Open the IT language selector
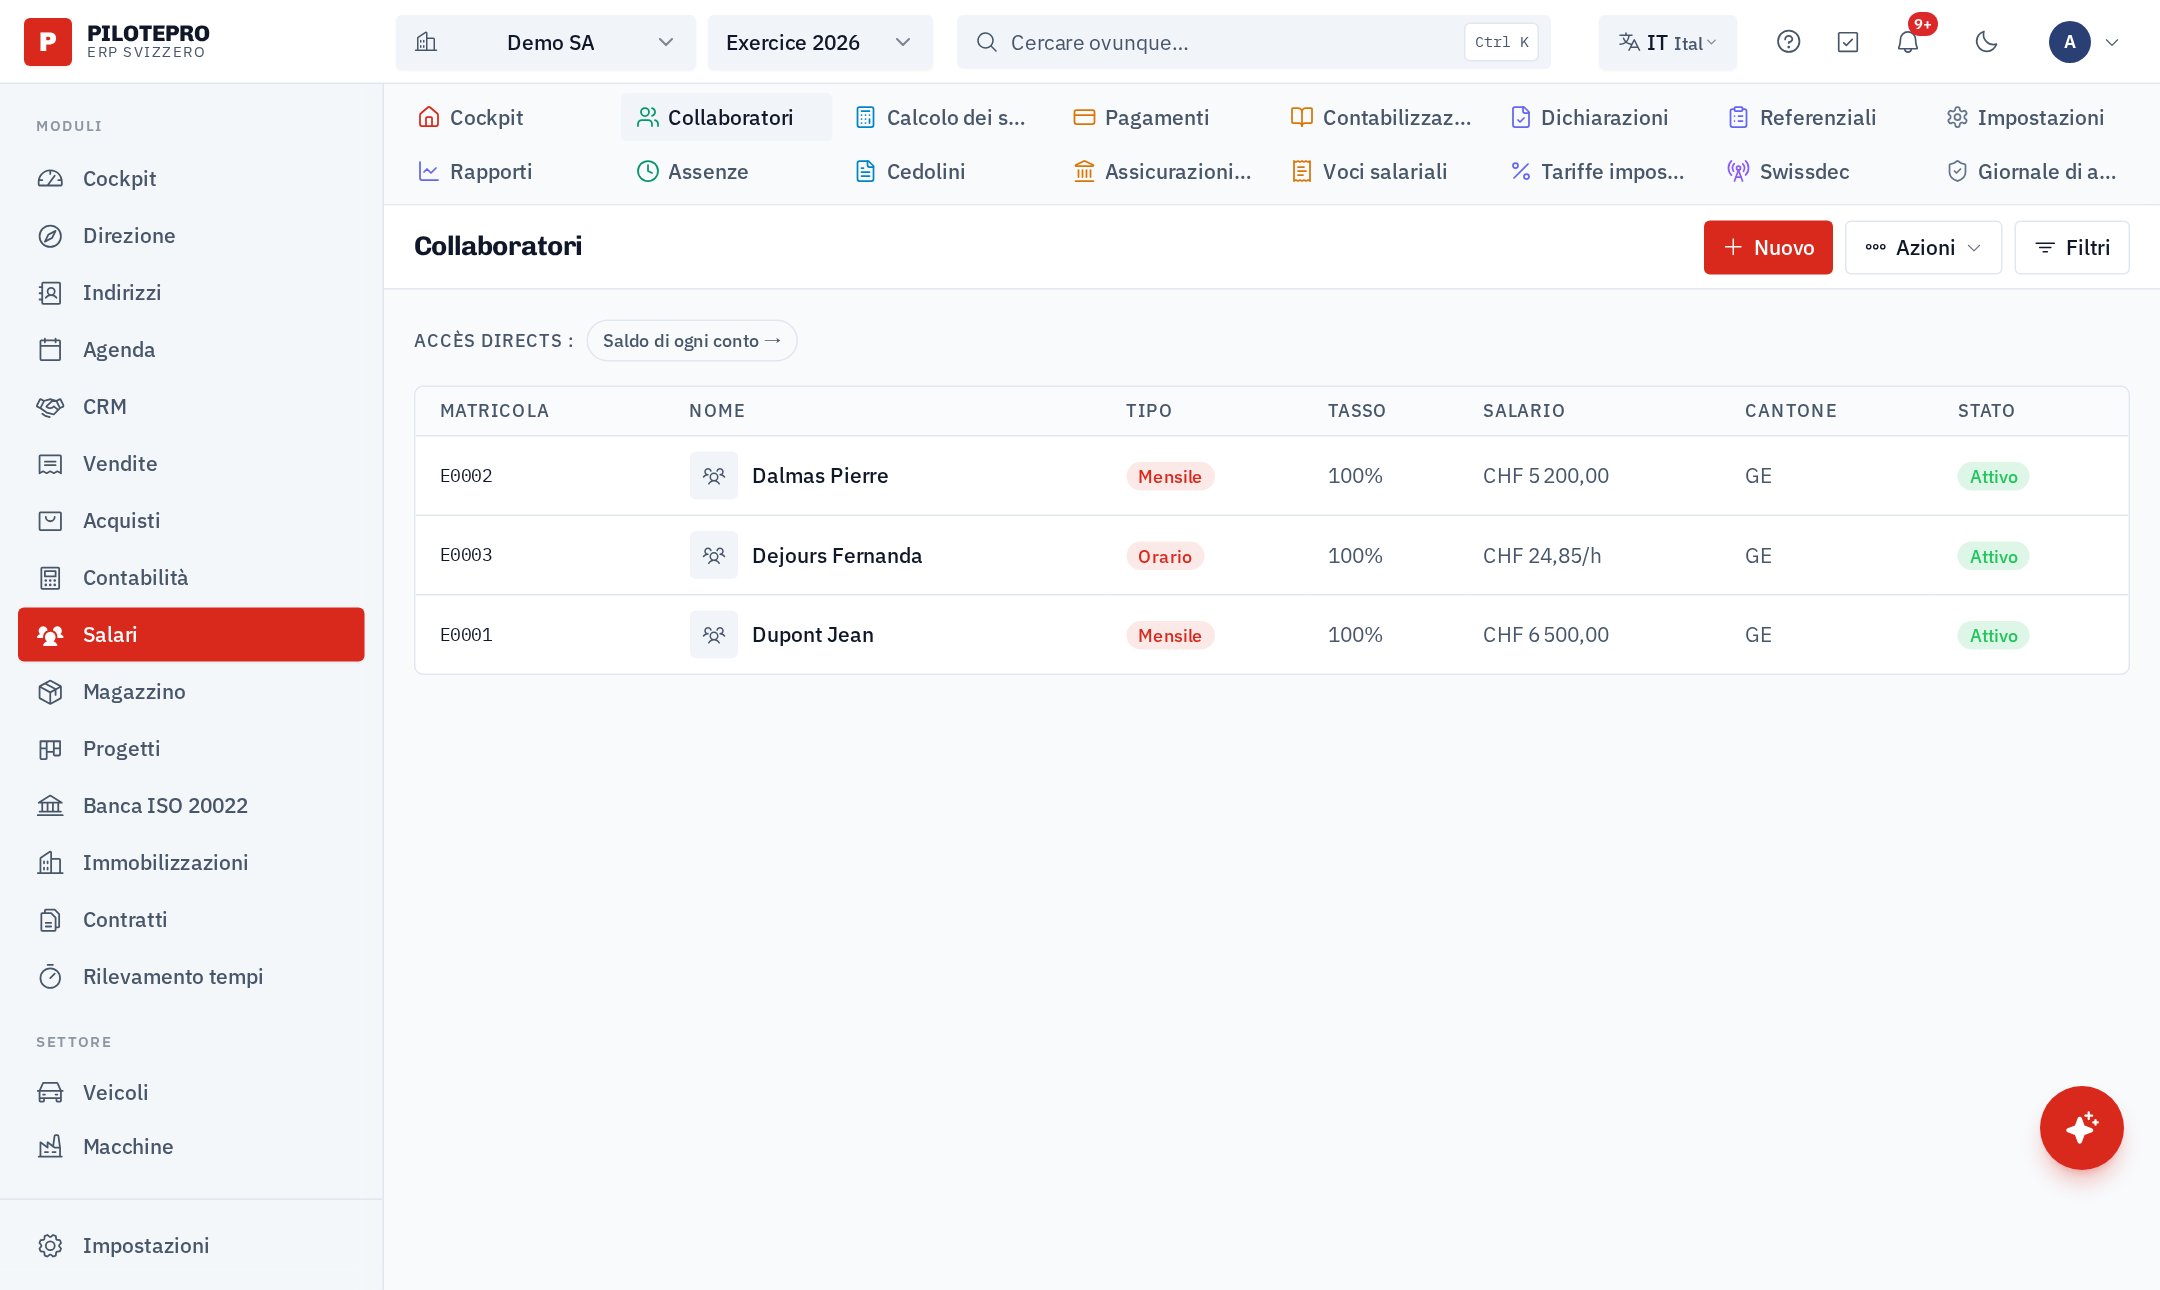 [1667, 42]
